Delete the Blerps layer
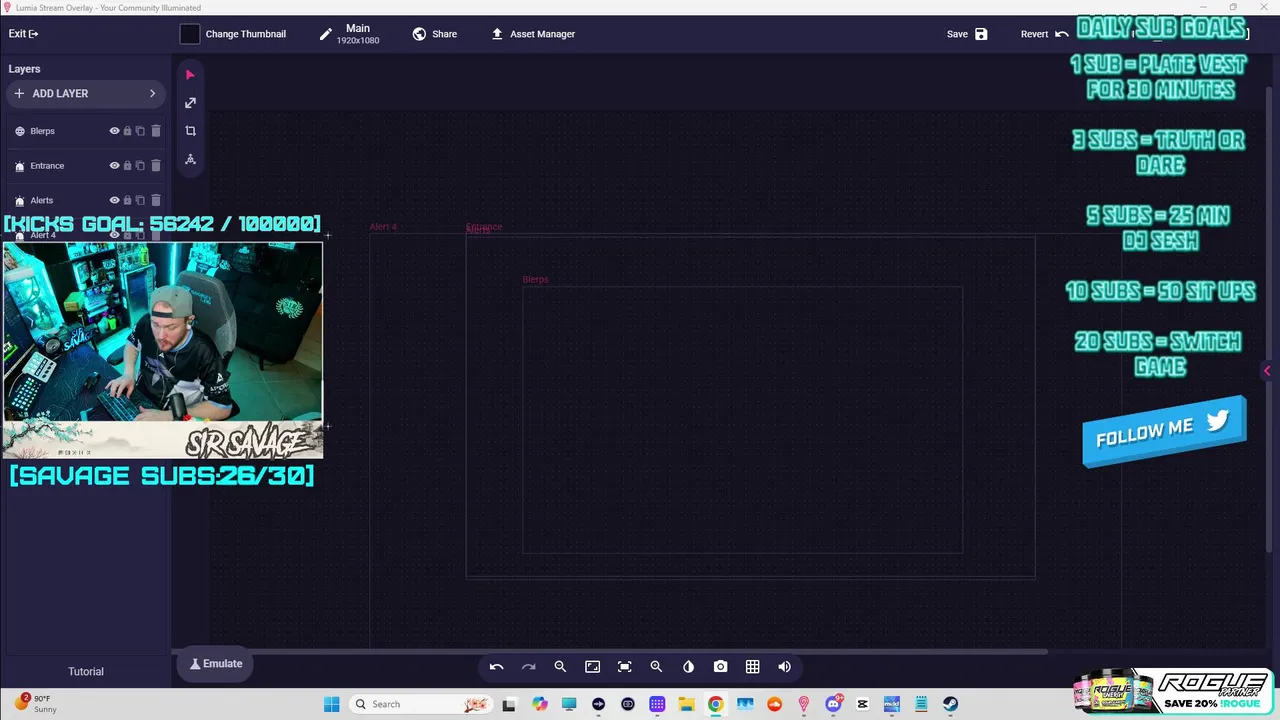 pos(155,131)
